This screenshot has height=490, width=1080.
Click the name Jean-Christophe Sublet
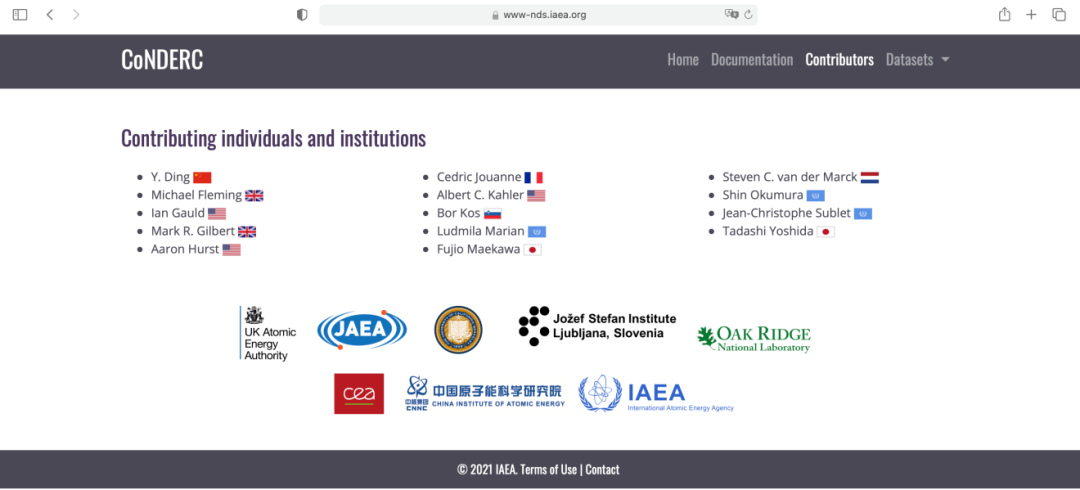coord(787,214)
